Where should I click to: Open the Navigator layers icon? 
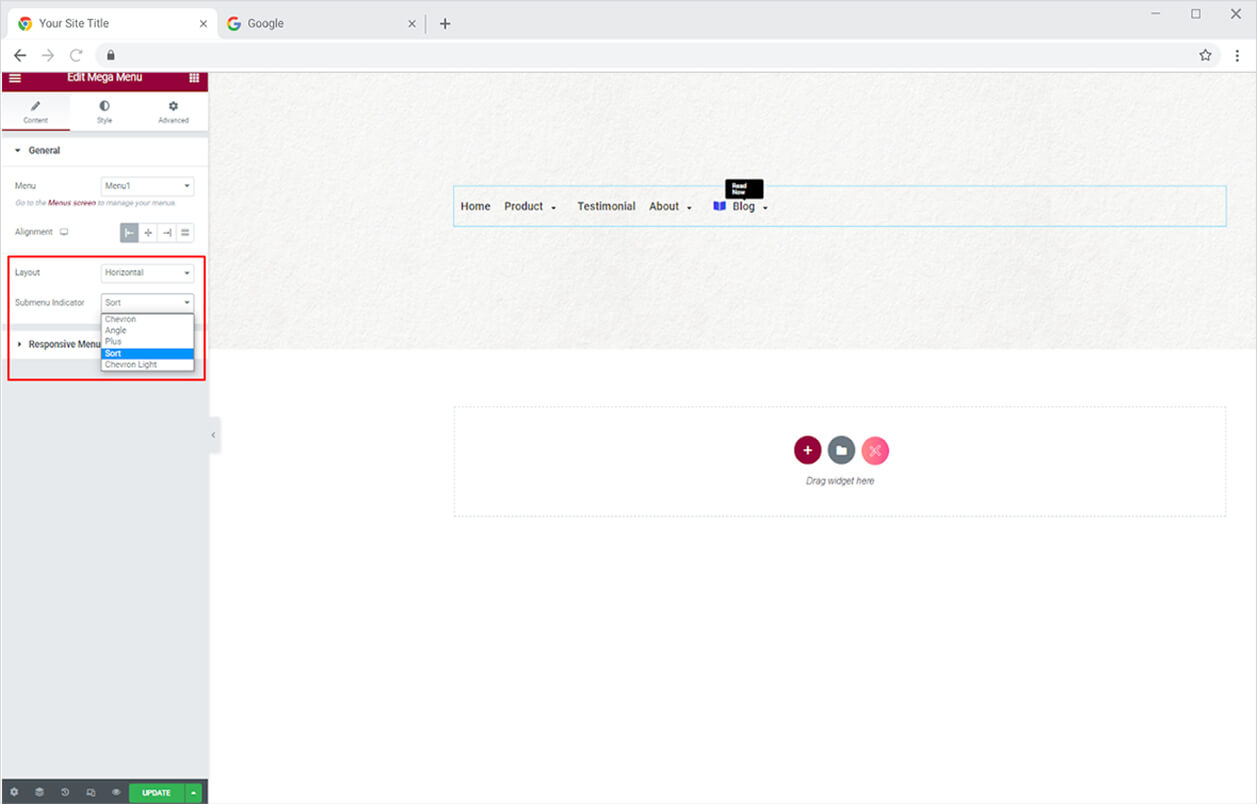[x=39, y=792]
